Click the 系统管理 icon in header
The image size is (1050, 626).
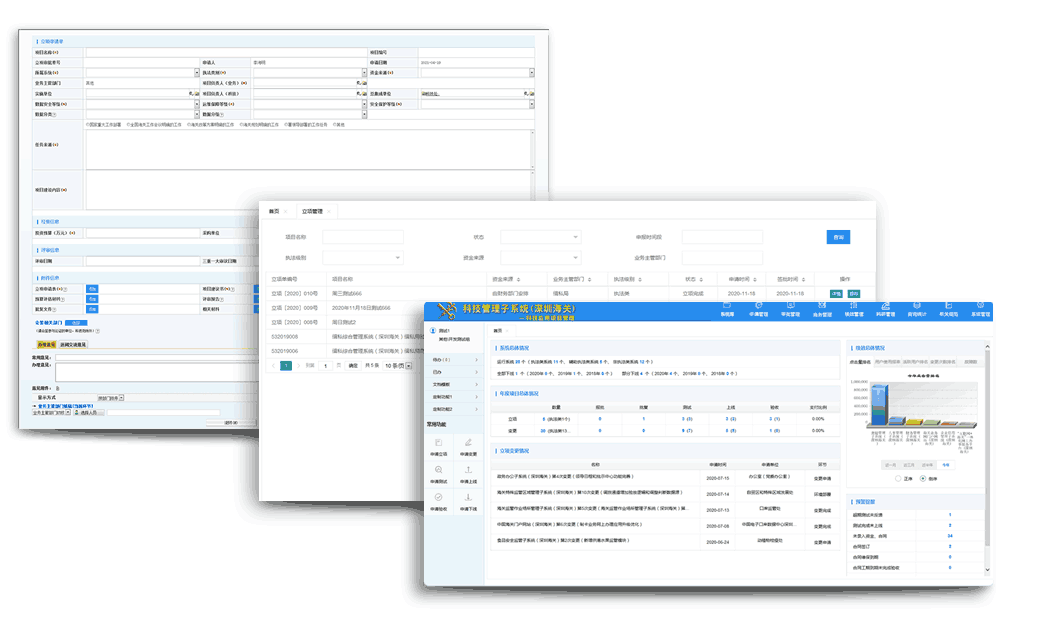pos(979,309)
